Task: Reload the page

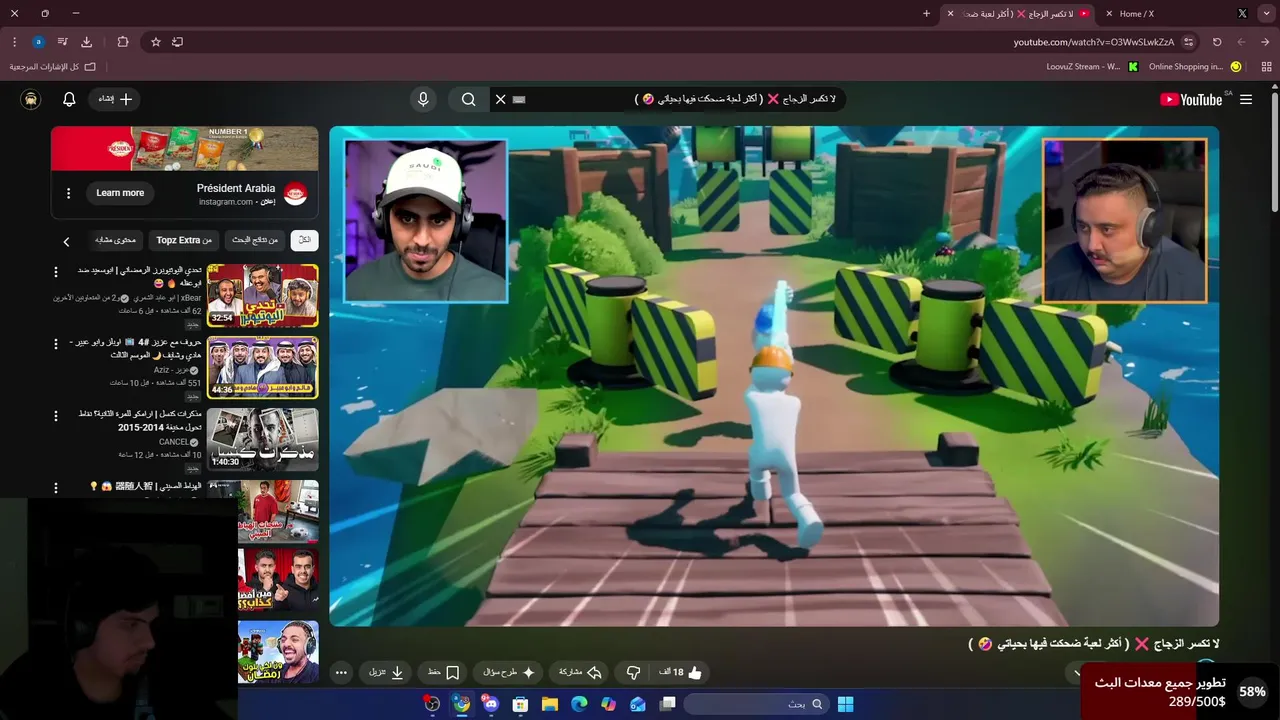Action: coord(1217,42)
